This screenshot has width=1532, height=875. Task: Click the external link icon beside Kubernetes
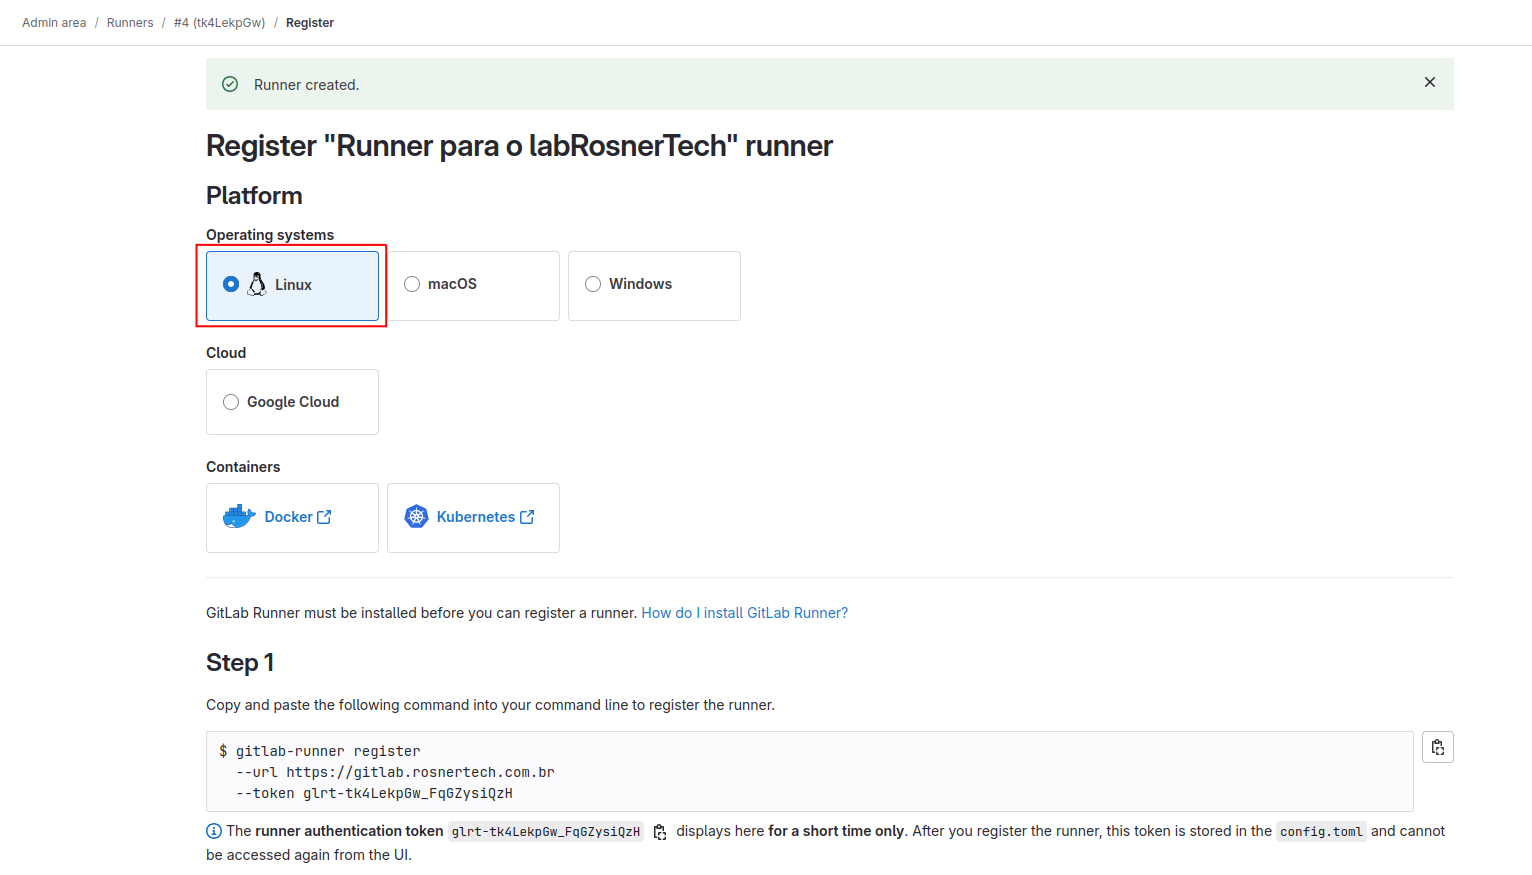point(527,517)
